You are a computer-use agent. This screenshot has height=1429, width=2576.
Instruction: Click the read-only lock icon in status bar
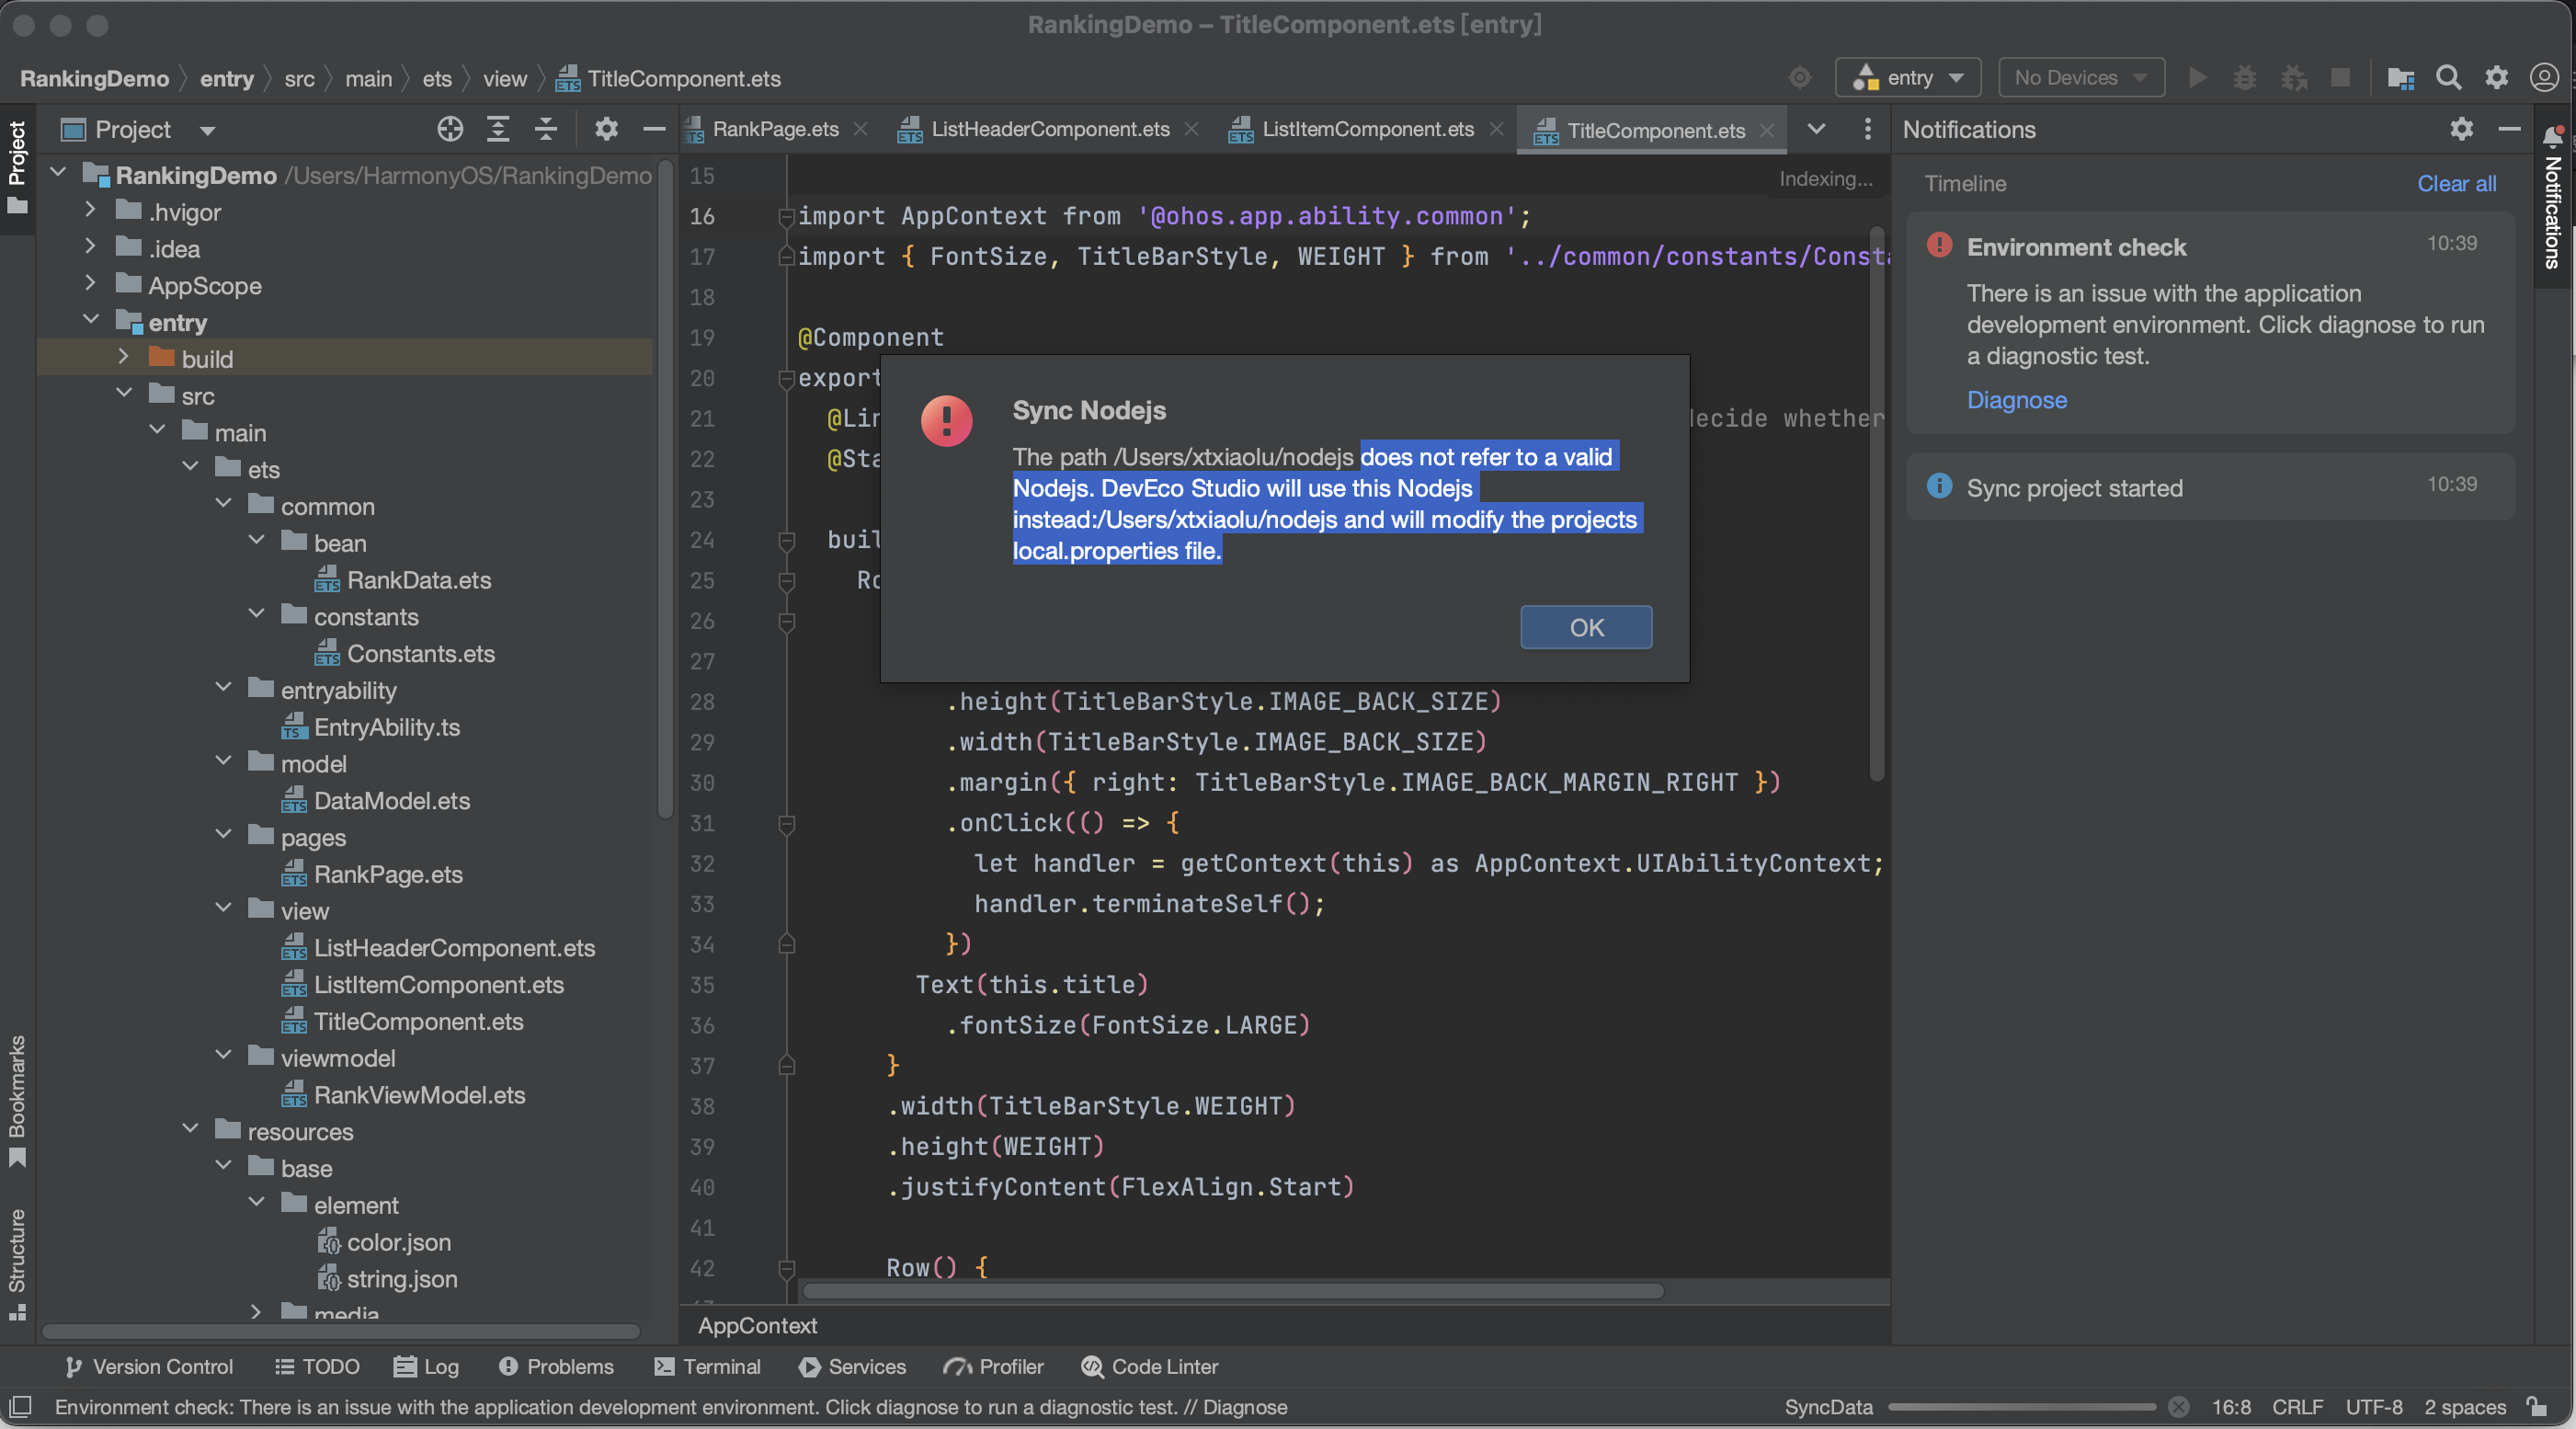tap(2537, 1406)
